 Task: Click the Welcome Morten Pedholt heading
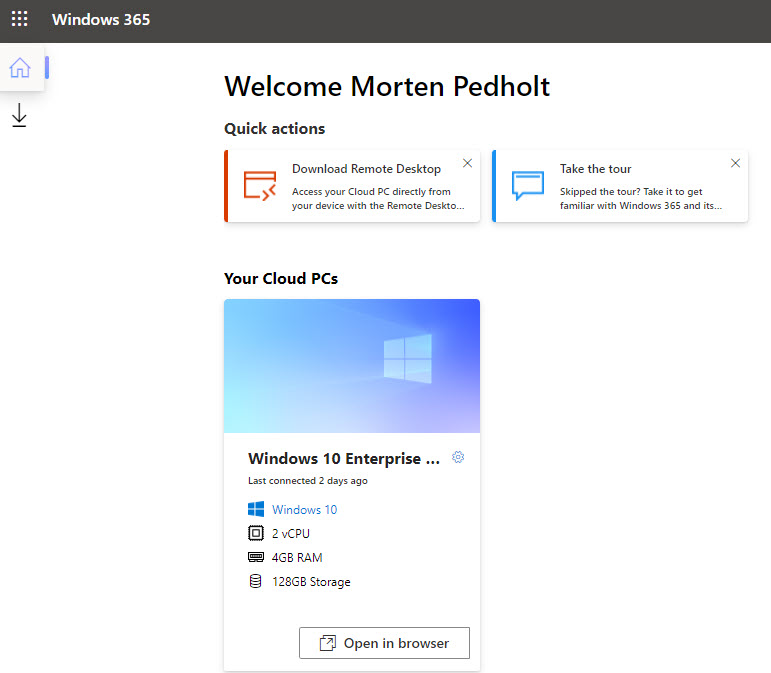[387, 87]
